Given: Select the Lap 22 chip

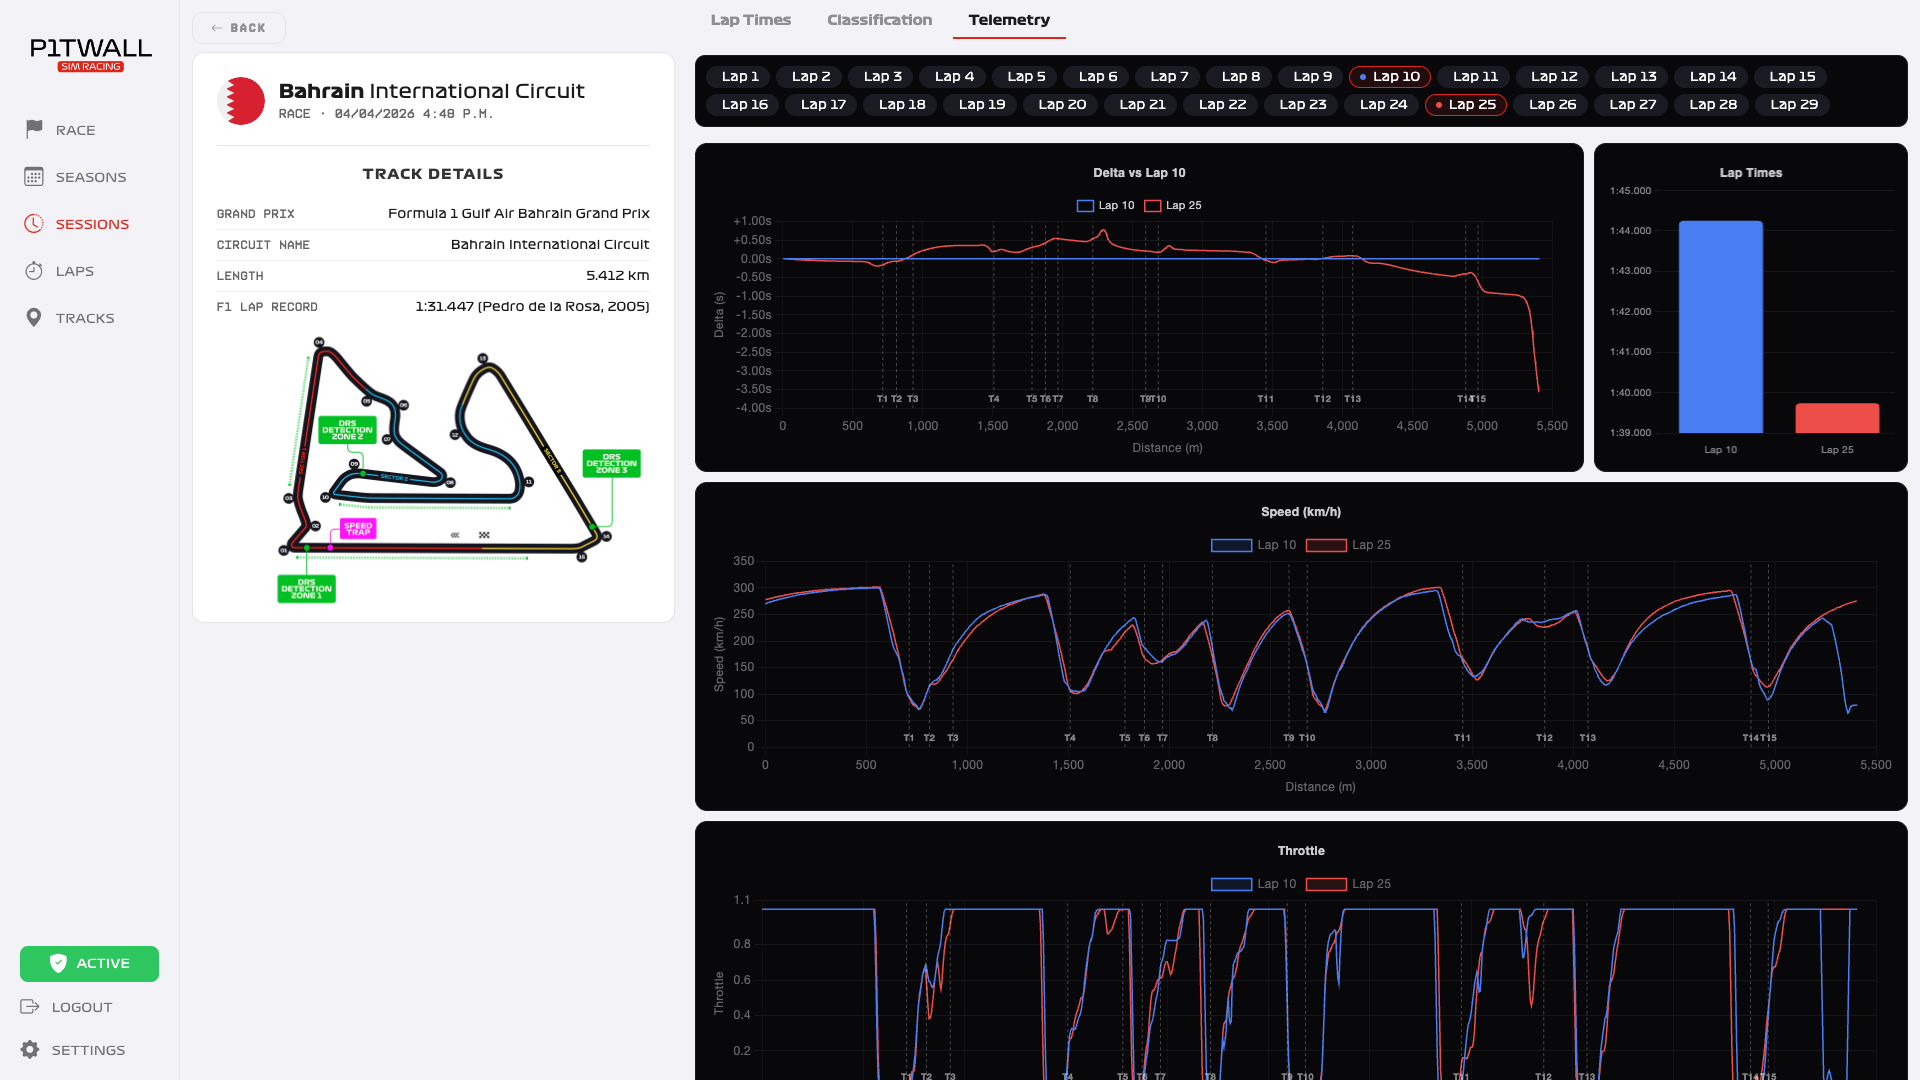Looking at the screenshot, I should click(1222, 104).
